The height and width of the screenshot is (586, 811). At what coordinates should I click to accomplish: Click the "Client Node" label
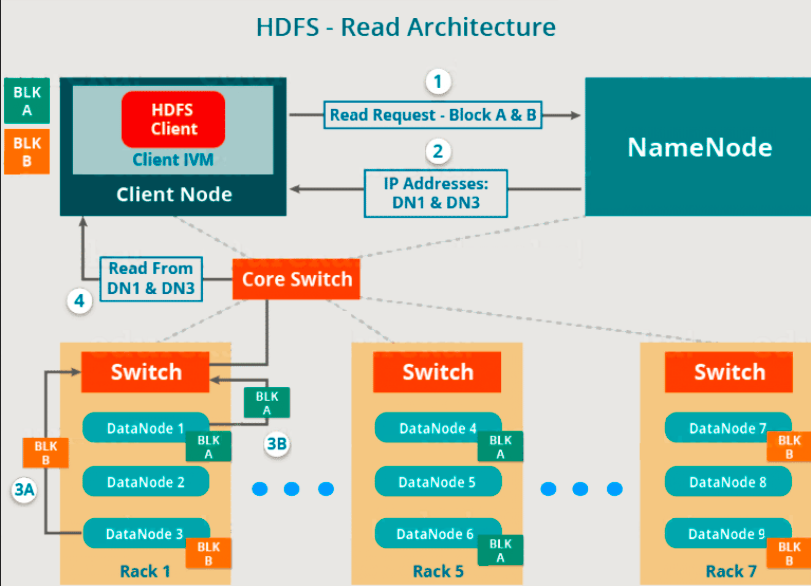[174, 194]
